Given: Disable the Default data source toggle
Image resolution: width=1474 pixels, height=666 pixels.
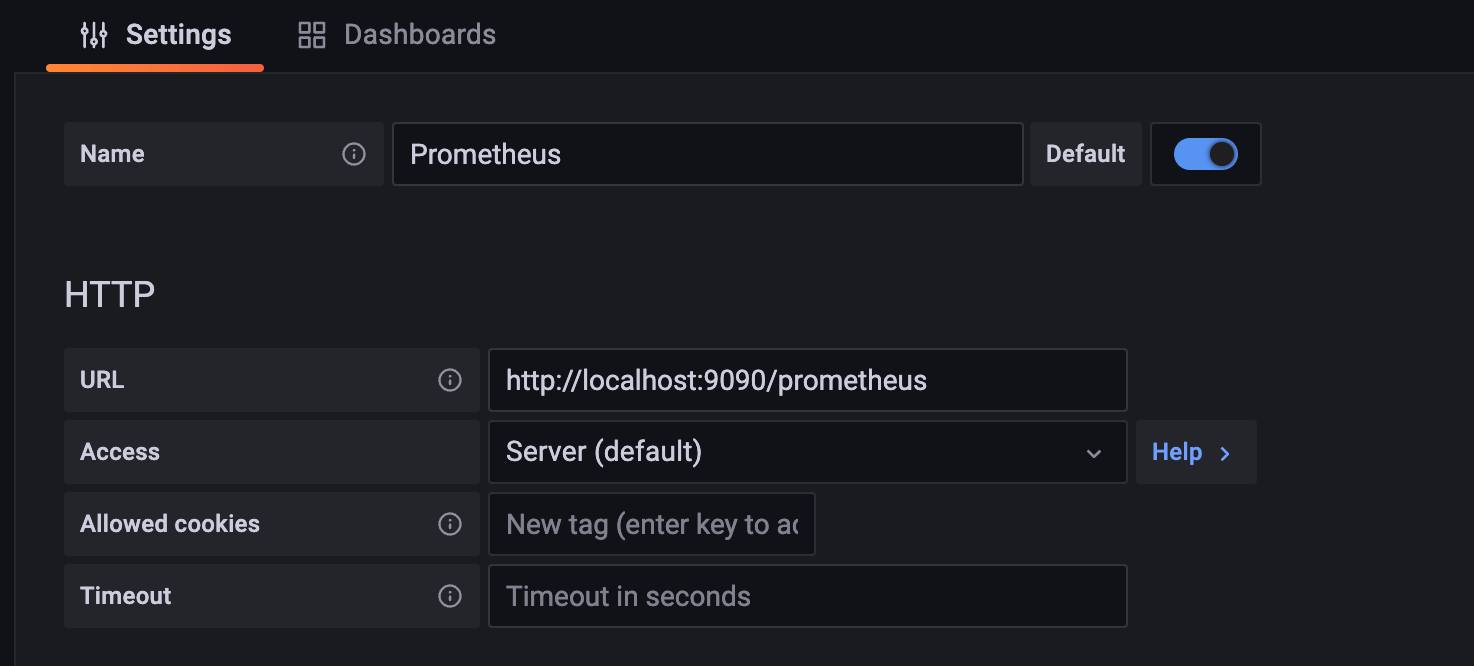Looking at the screenshot, I should point(1205,154).
